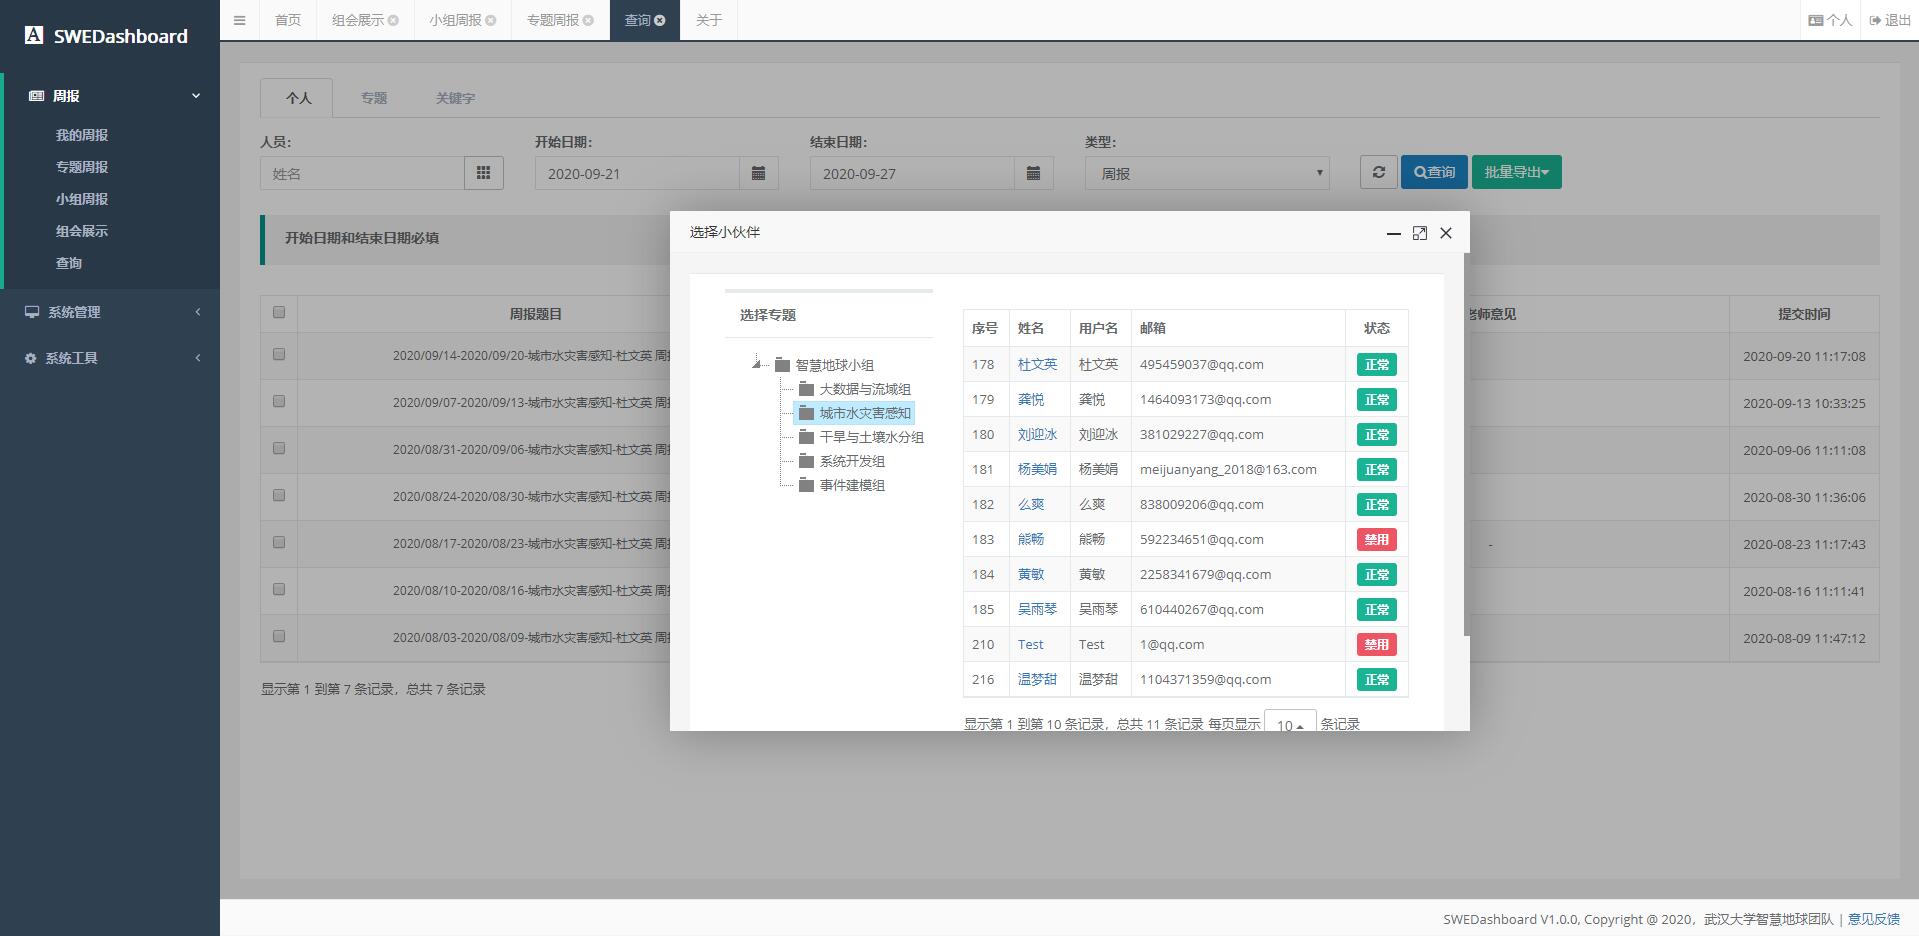Screen dimensions: 1919x936
Task: Click the 开始日期 field showing 2020-09-21
Action: click(637, 173)
